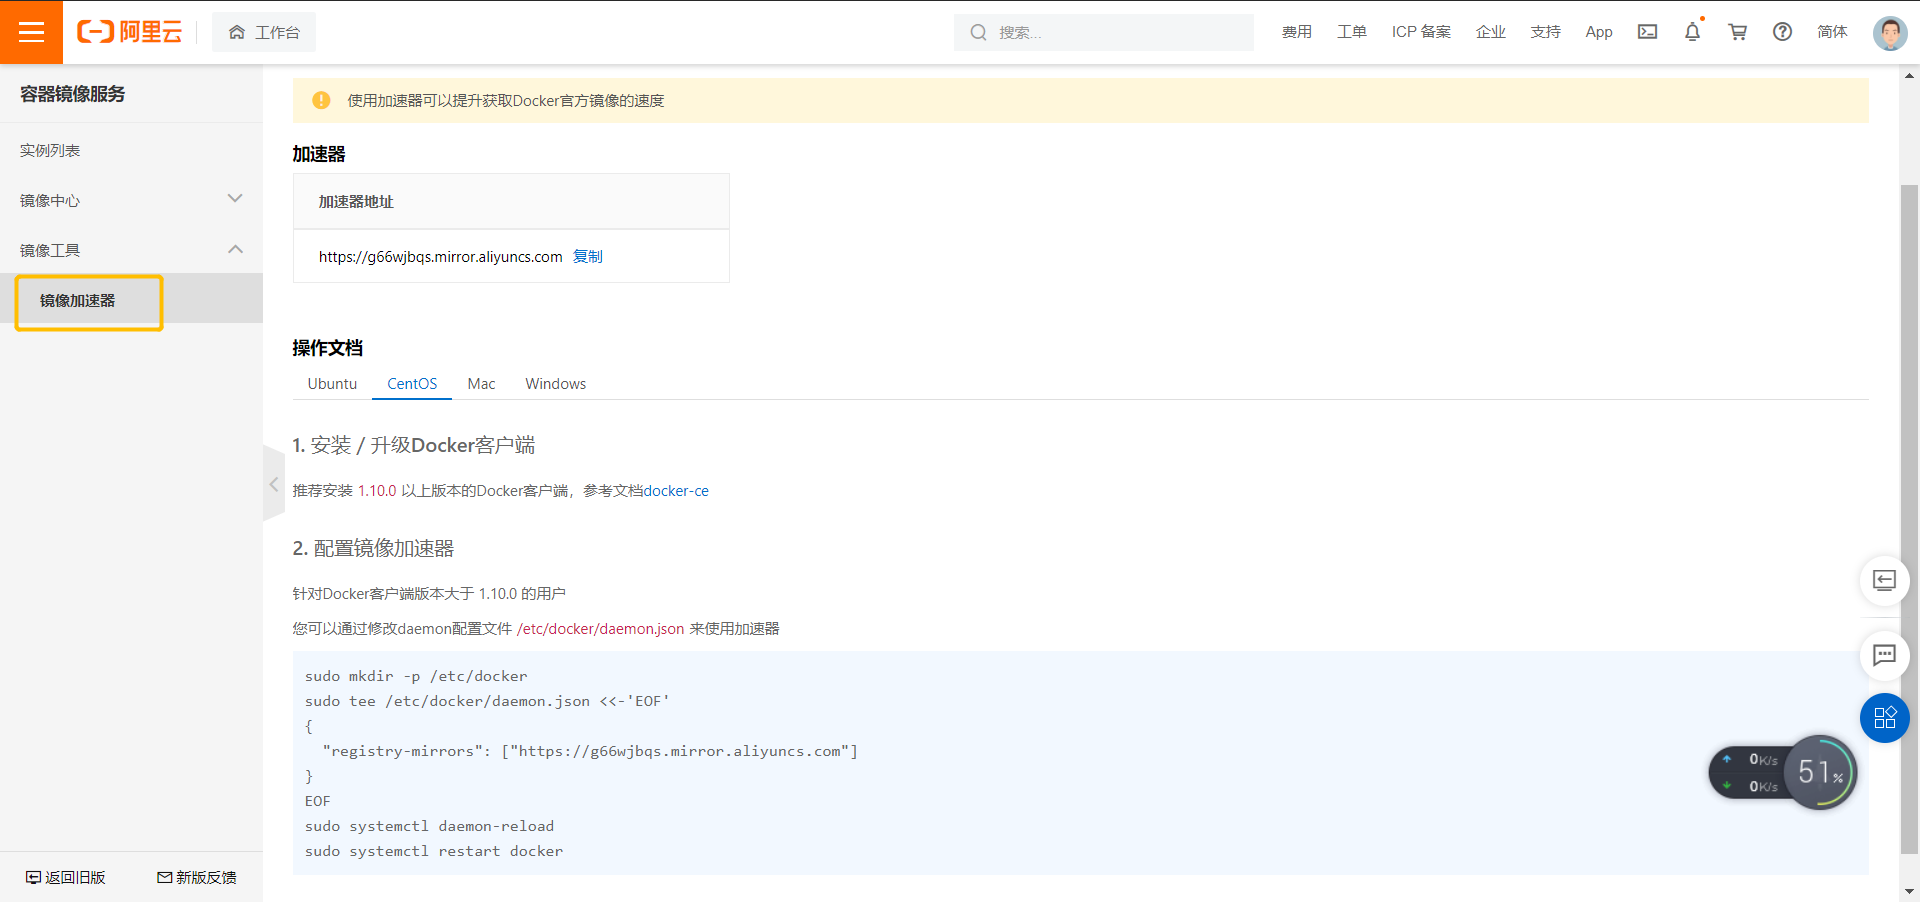Collapse the left sidebar with arrow handle
1920x902 pixels.
point(274,484)
